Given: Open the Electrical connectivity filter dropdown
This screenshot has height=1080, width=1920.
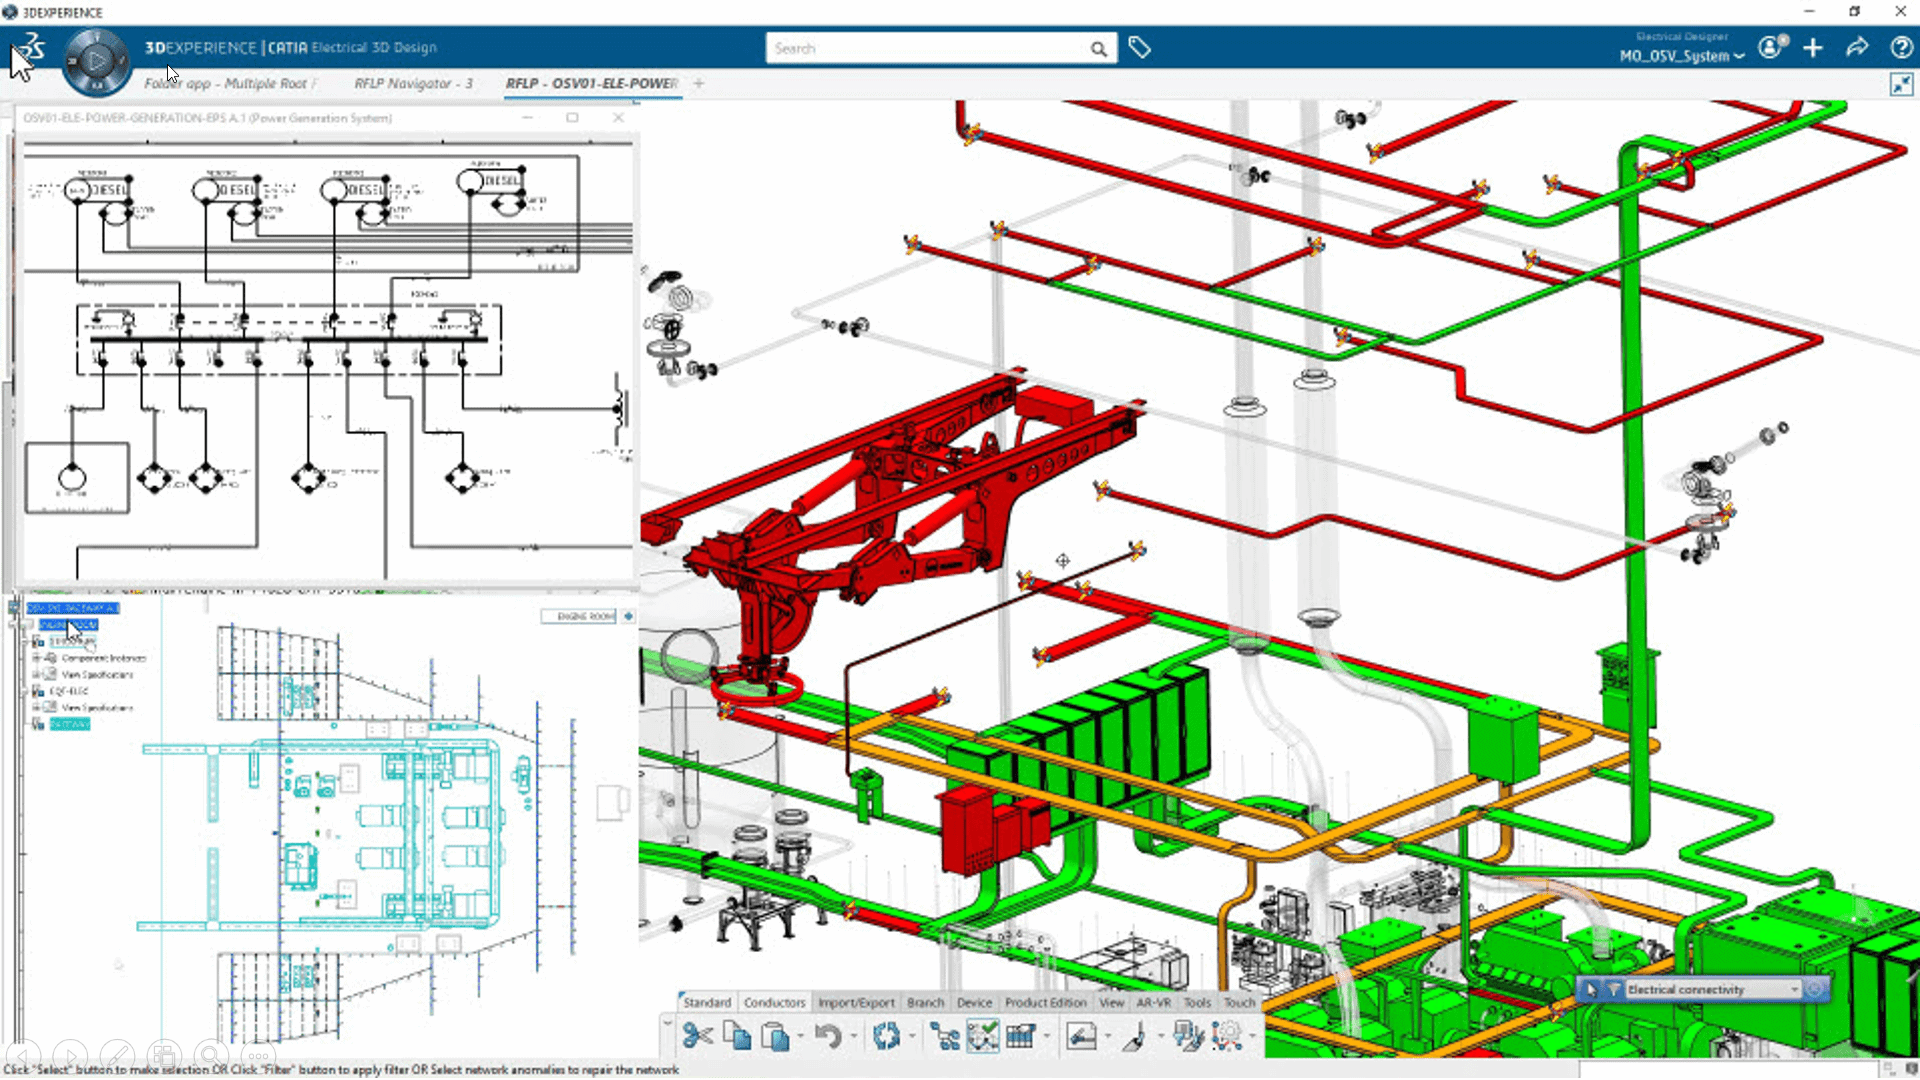Looking at the screenshot, I should [x=1794, y=989].
